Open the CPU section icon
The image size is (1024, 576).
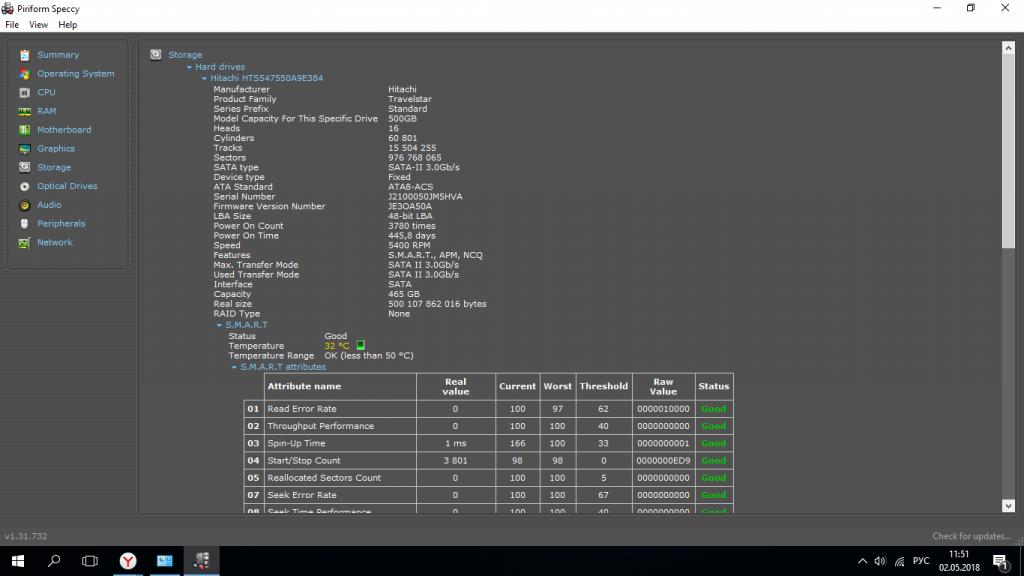(25, 92)
